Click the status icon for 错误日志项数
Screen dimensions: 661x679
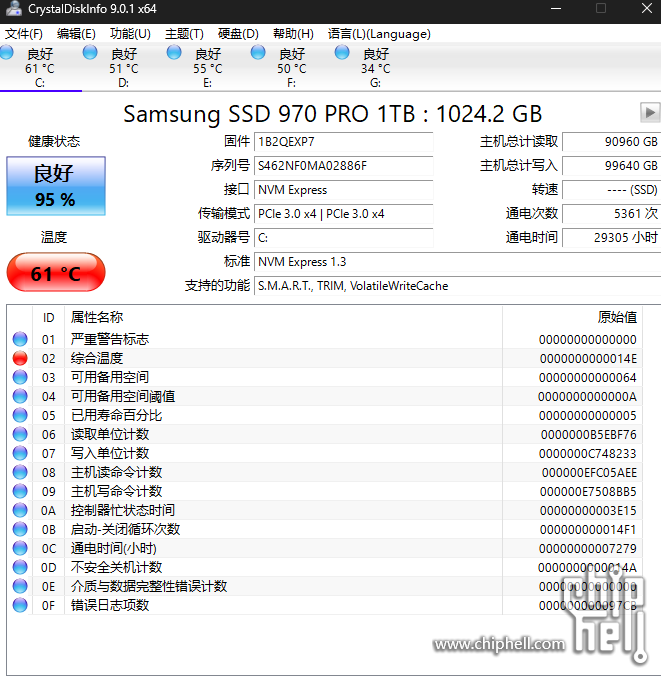[x=20, y=605]
